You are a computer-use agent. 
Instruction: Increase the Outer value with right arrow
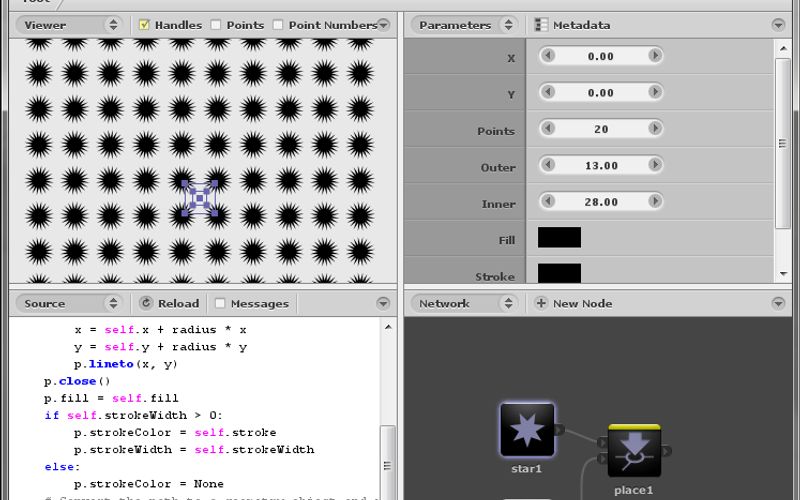click(655, 165)
